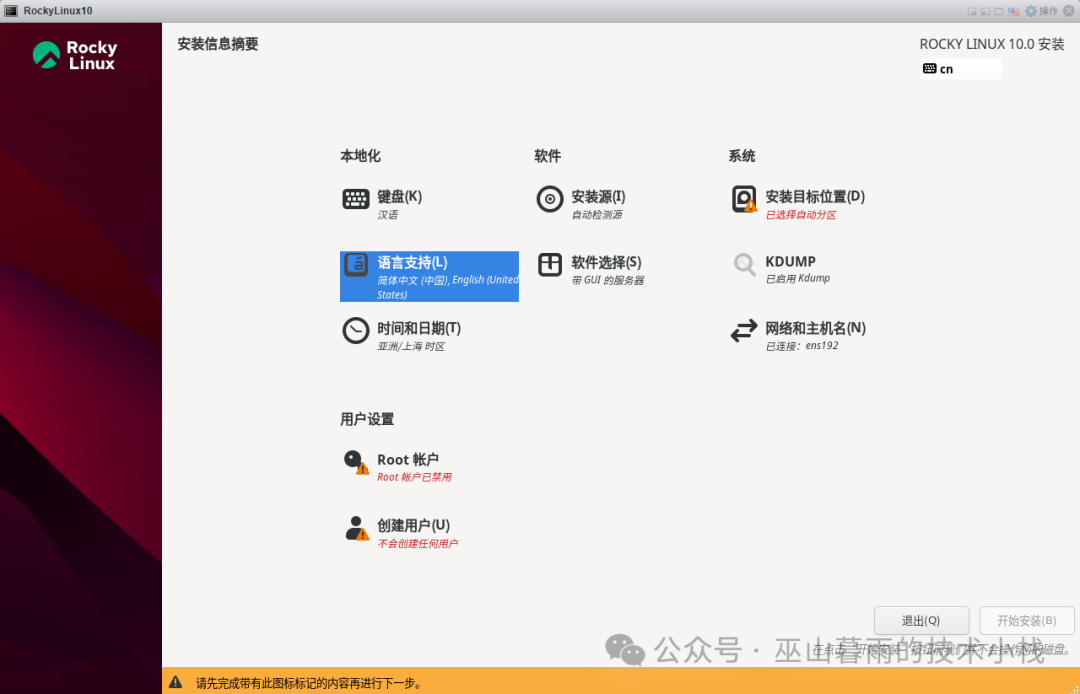Click the 创建用户 person icon

(x=356, y=528)
